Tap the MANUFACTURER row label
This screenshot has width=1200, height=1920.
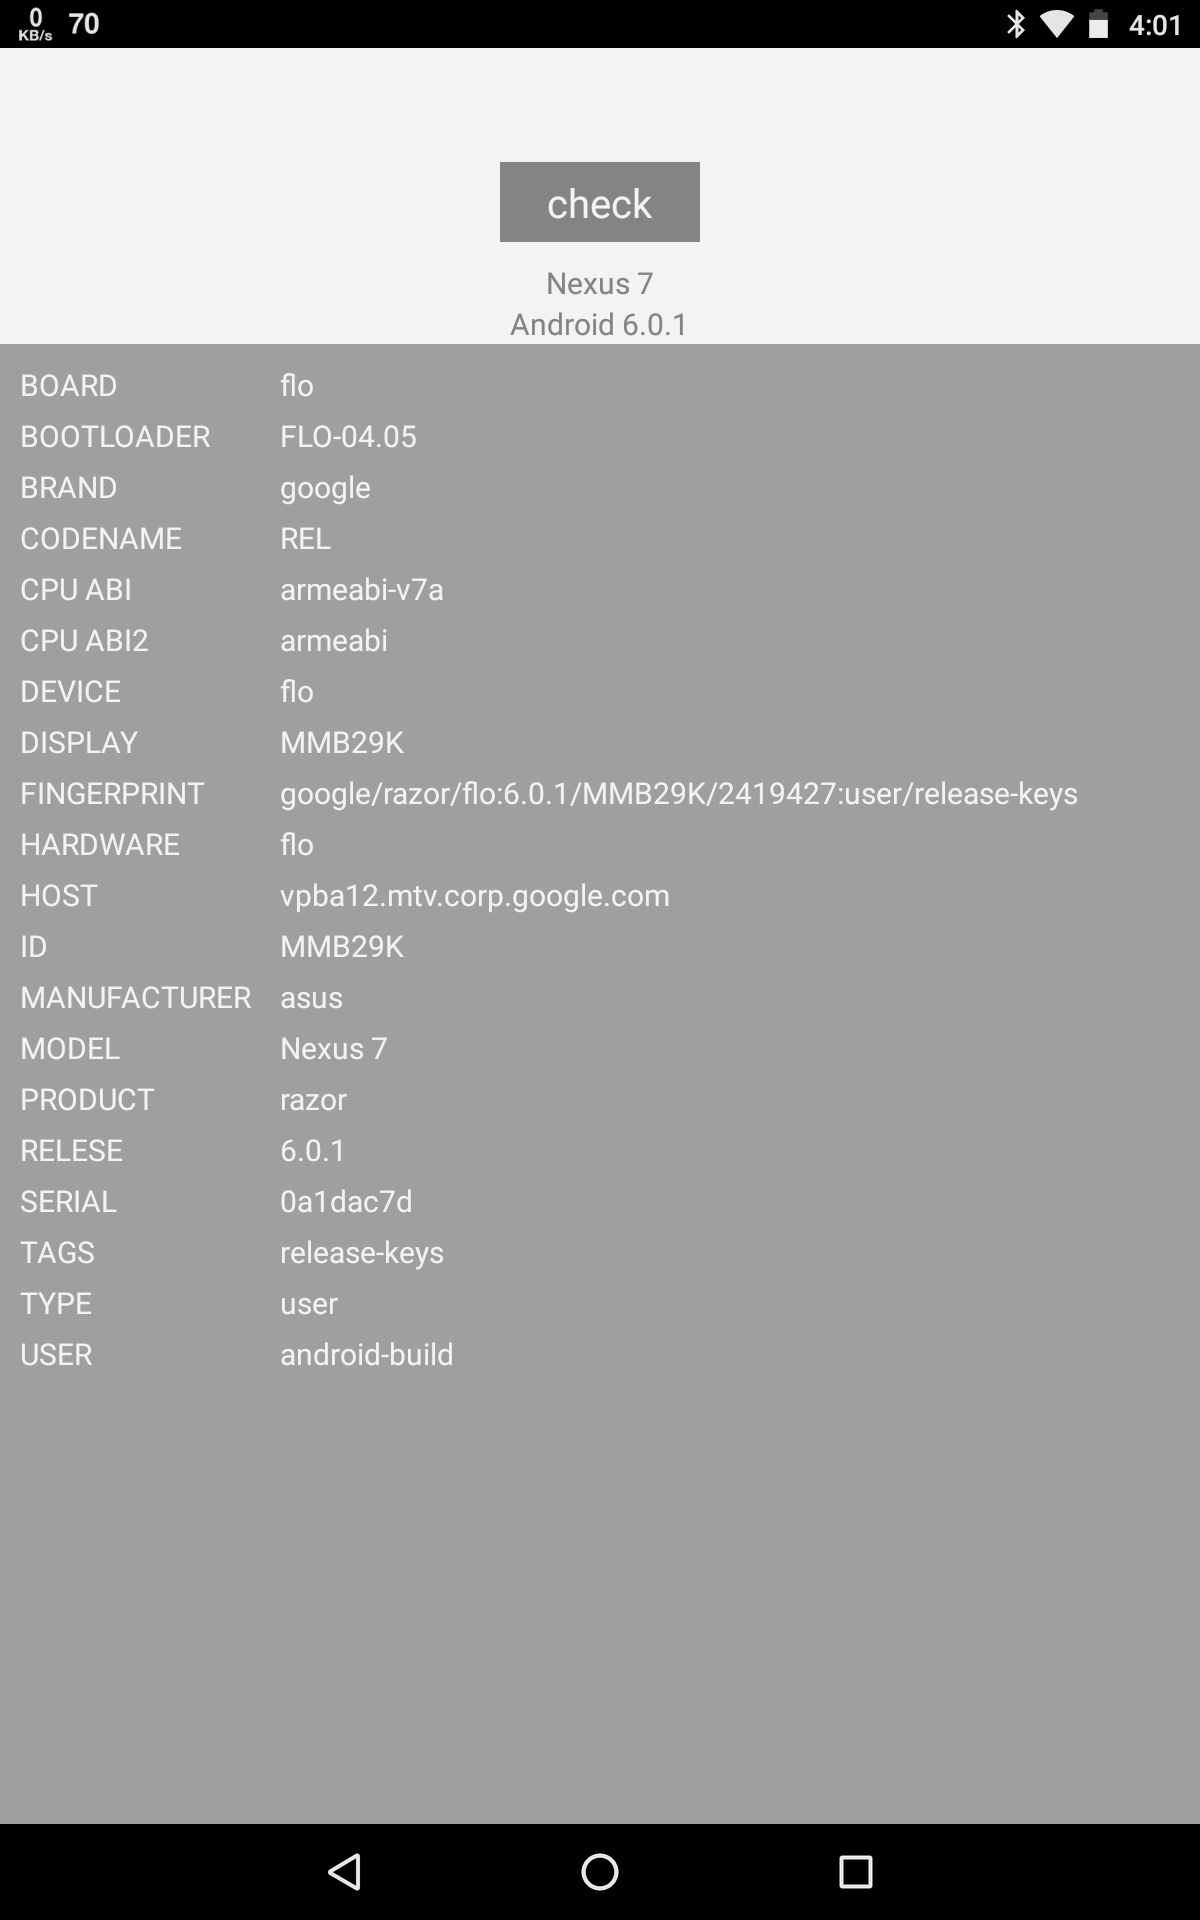(x=136, y=997)
